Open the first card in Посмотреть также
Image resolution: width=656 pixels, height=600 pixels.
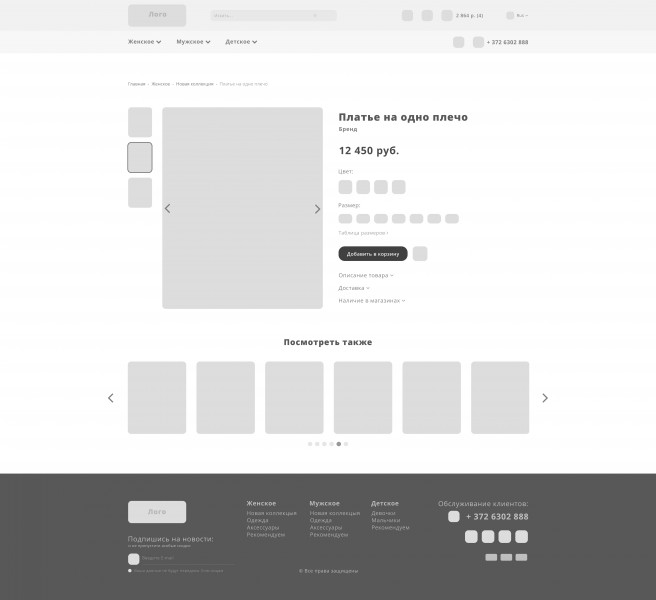point(157,398)
